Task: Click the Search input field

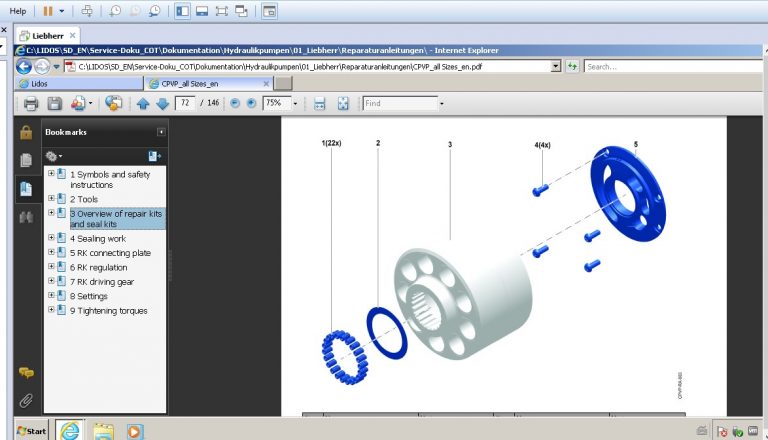Action: (x=673, y=67)
